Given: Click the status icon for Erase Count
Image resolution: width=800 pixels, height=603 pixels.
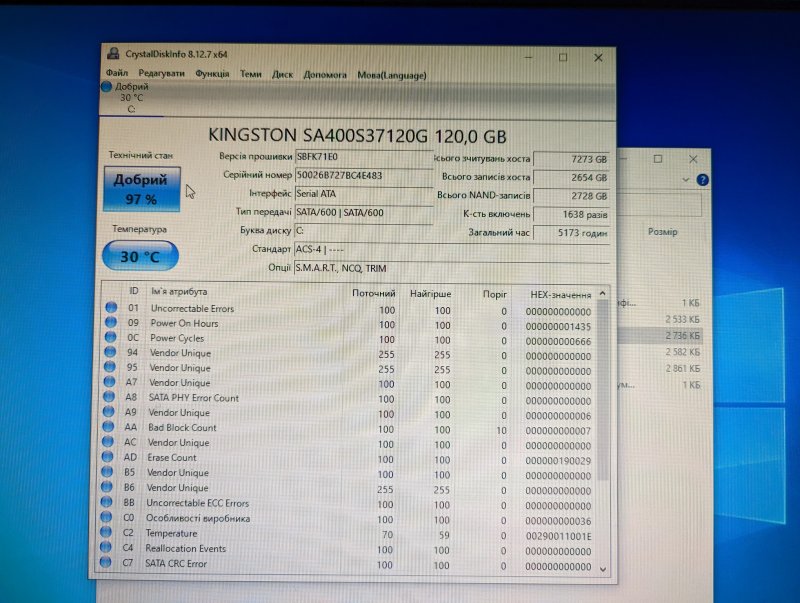Looking at the screenshot, I should pyautogui.click(x=111, y=458).
